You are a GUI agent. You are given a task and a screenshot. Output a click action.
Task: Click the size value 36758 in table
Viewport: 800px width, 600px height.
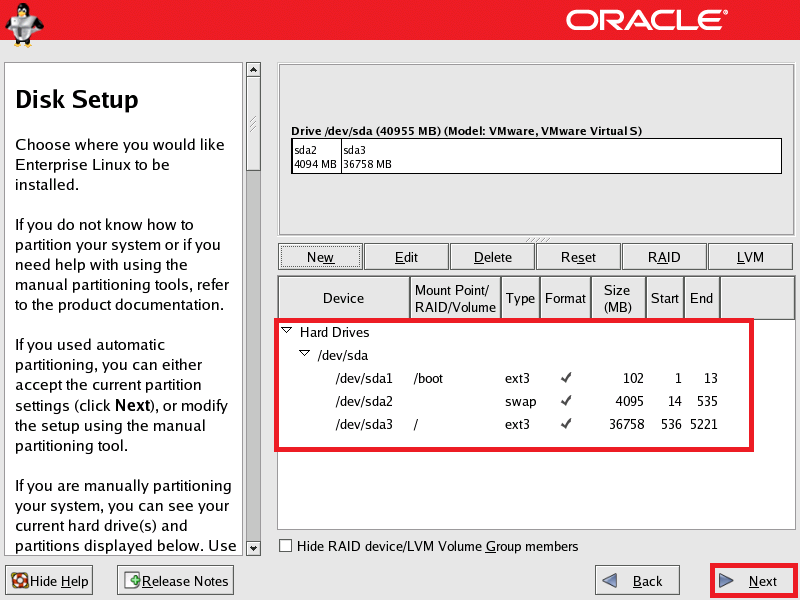(x=626, y=424)
